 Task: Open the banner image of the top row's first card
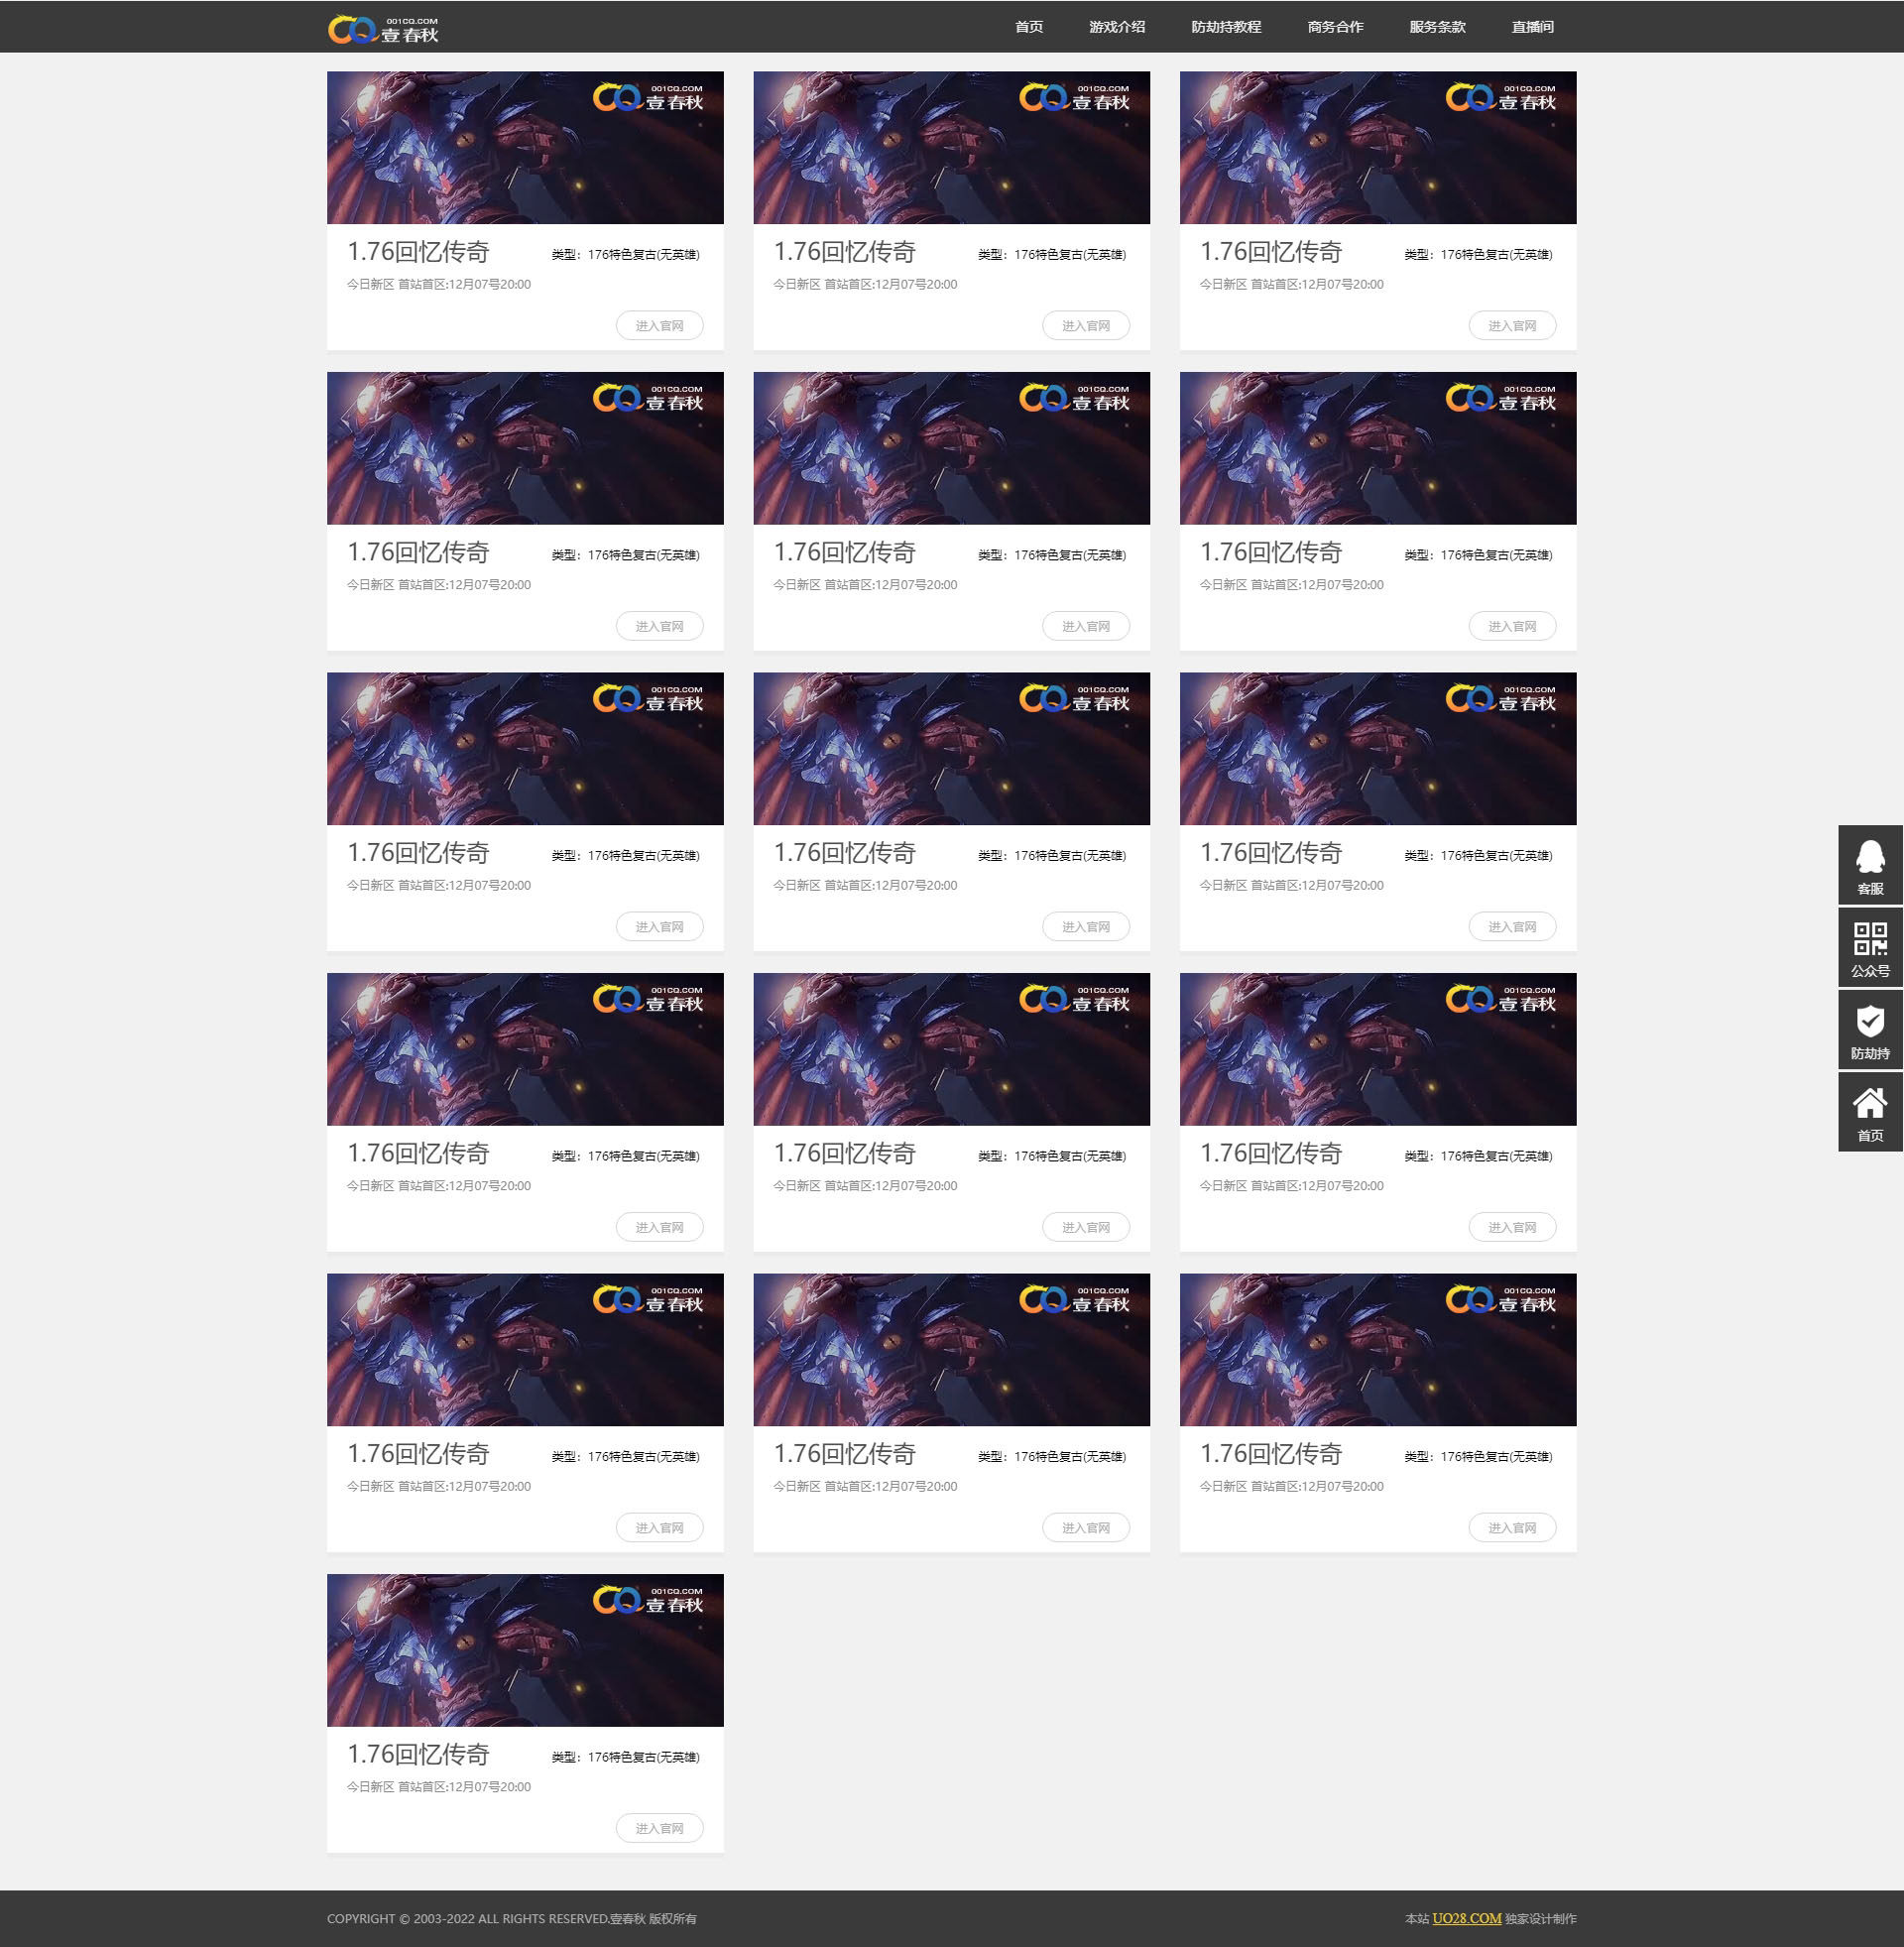point(525,147)
